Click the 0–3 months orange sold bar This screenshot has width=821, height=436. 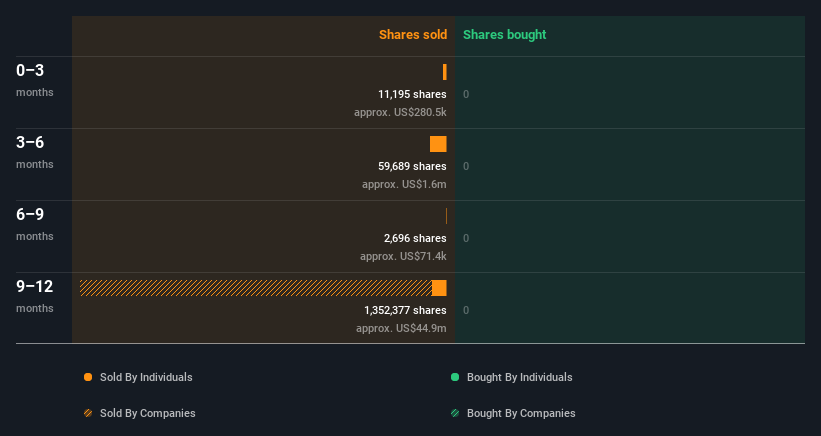445,72
